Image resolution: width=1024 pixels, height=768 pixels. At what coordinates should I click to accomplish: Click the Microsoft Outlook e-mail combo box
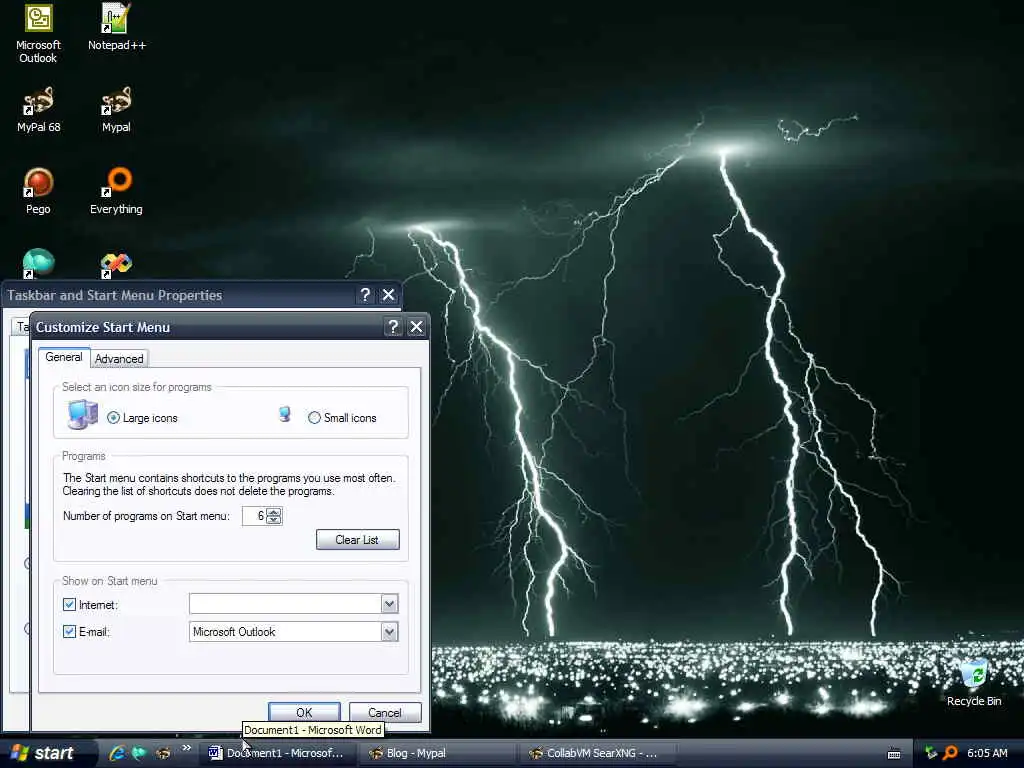click(x=293, y=632)
